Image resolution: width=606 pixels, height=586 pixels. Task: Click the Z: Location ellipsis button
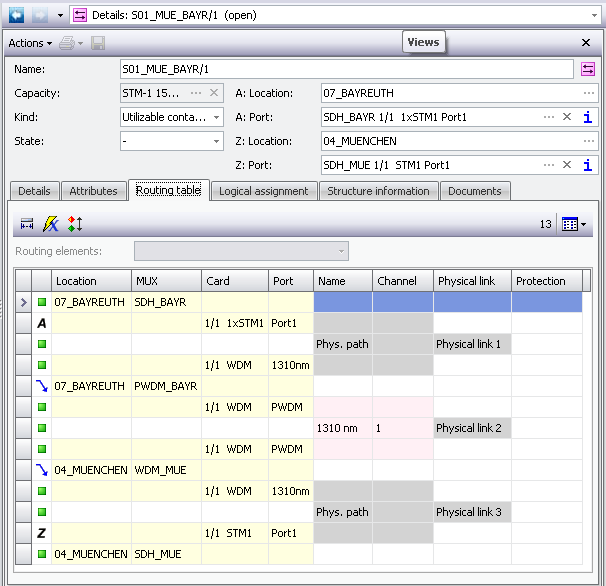[x=589, y=141]
